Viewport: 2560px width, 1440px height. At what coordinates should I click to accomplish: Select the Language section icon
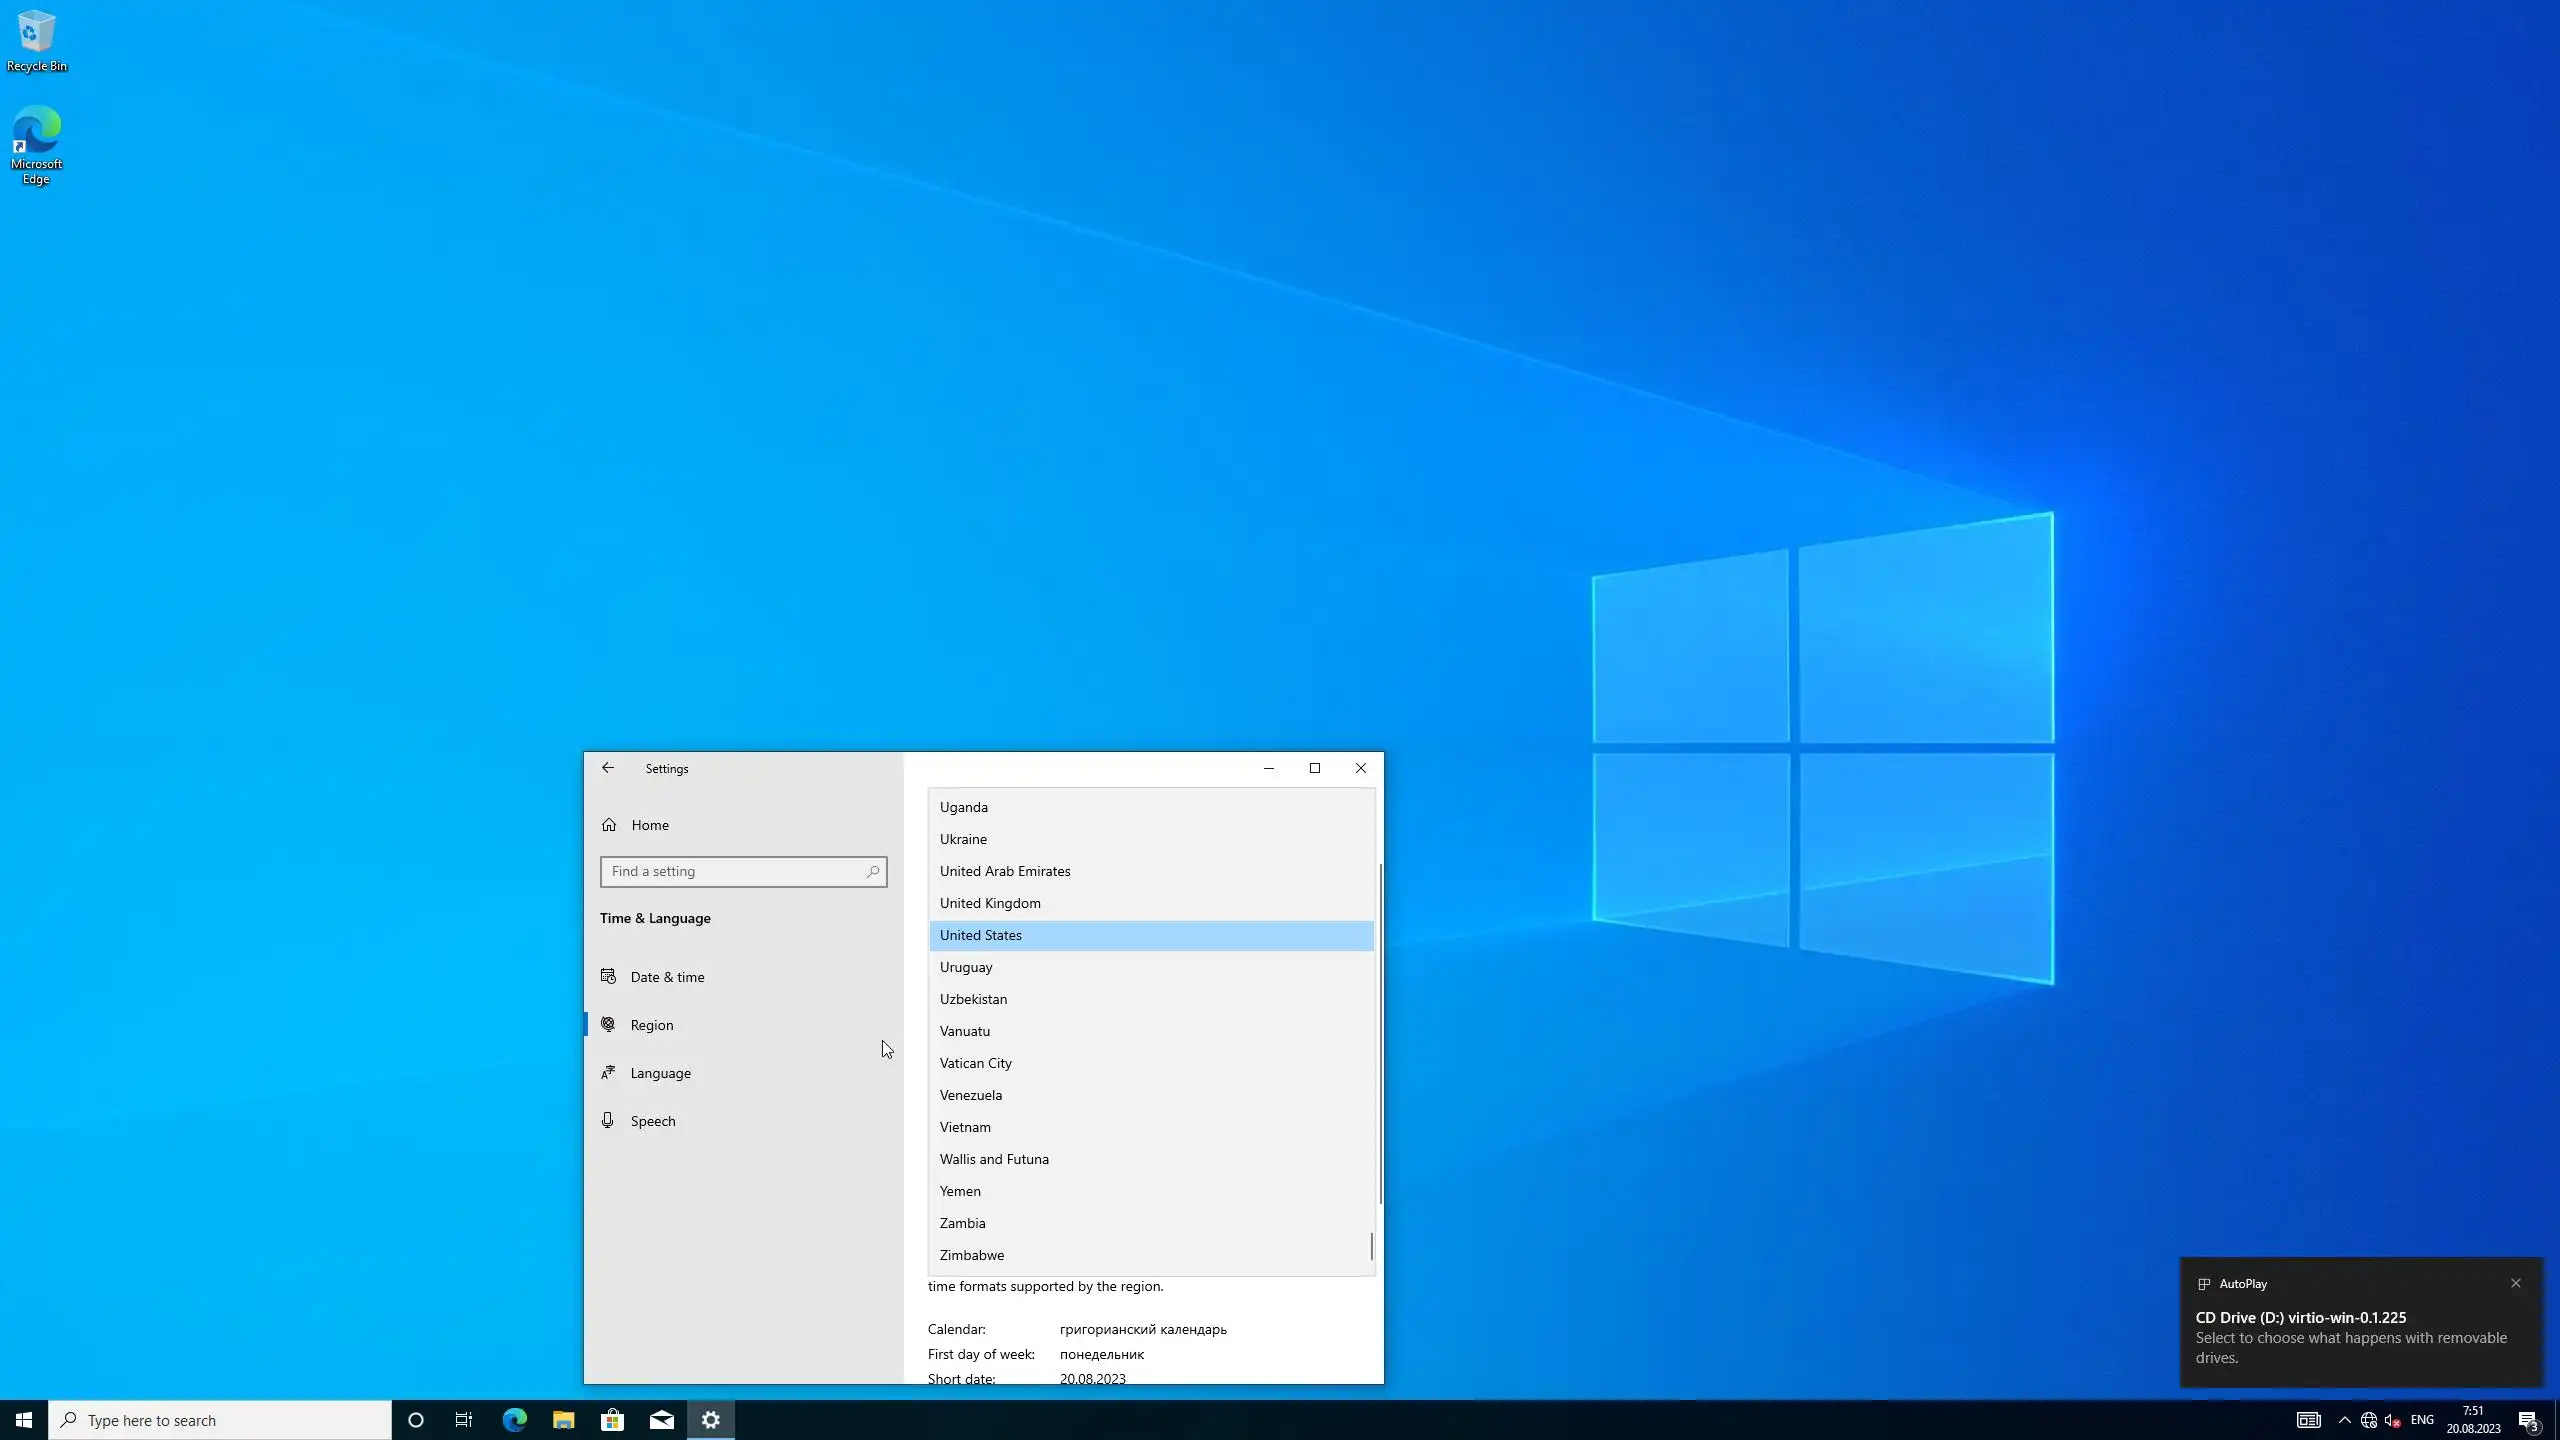[608, 1073]
